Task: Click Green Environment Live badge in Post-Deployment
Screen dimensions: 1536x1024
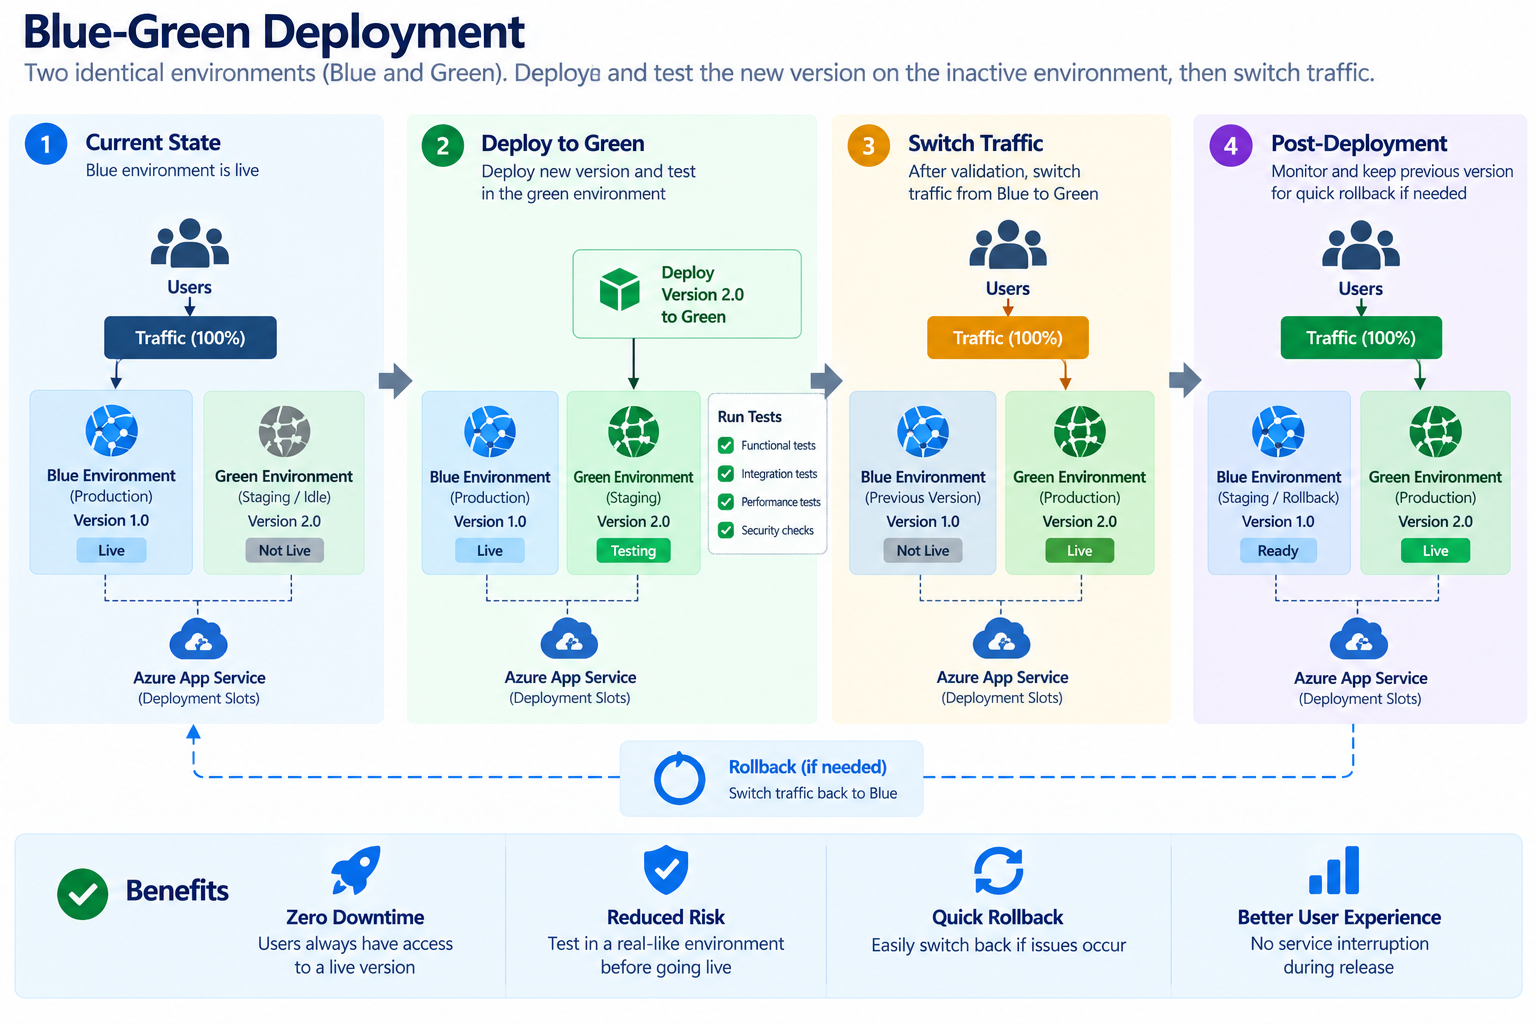Action: [1436, 551]
